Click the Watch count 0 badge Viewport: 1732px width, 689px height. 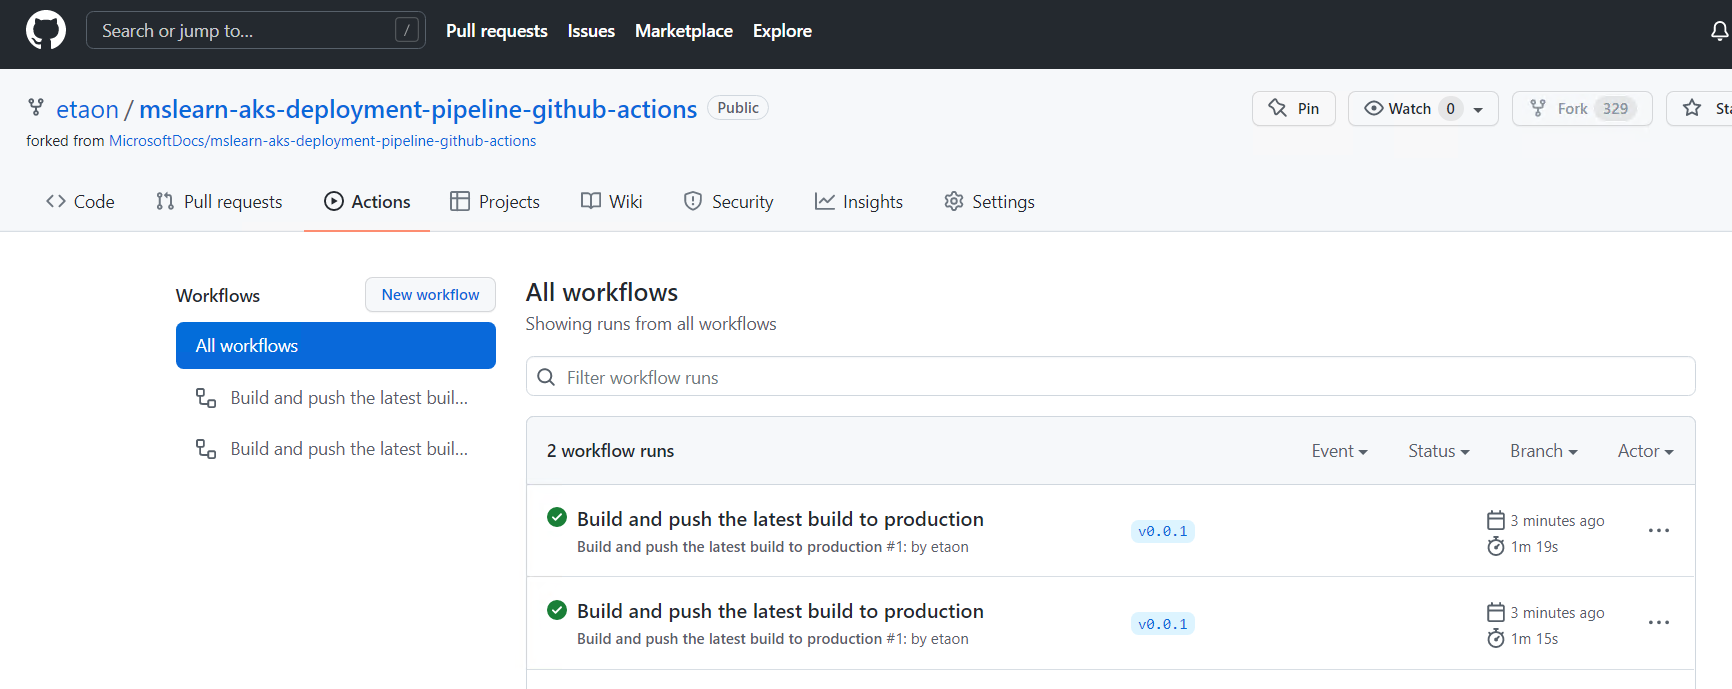click(1450, 108)
